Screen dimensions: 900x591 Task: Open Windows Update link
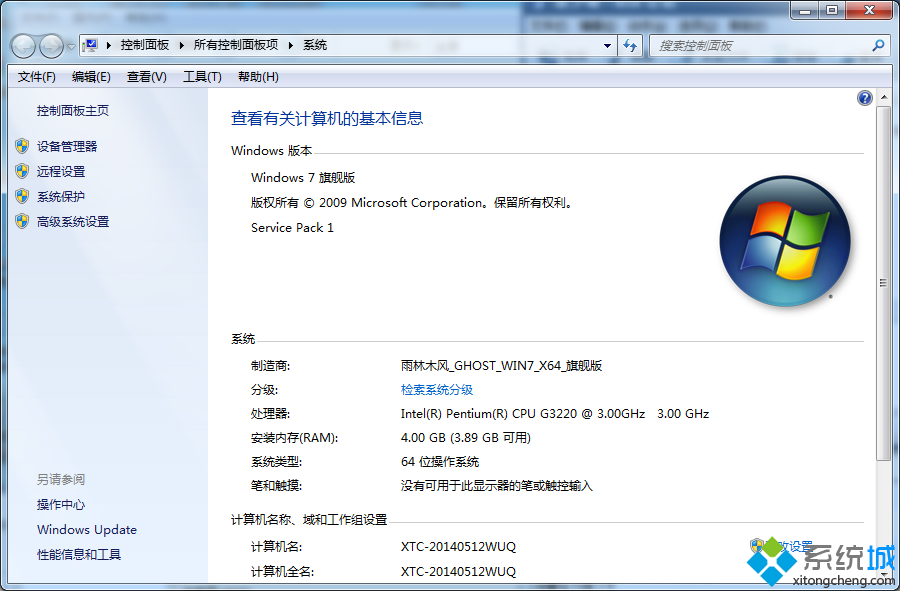pyautogui.click(x=87, y=530)
